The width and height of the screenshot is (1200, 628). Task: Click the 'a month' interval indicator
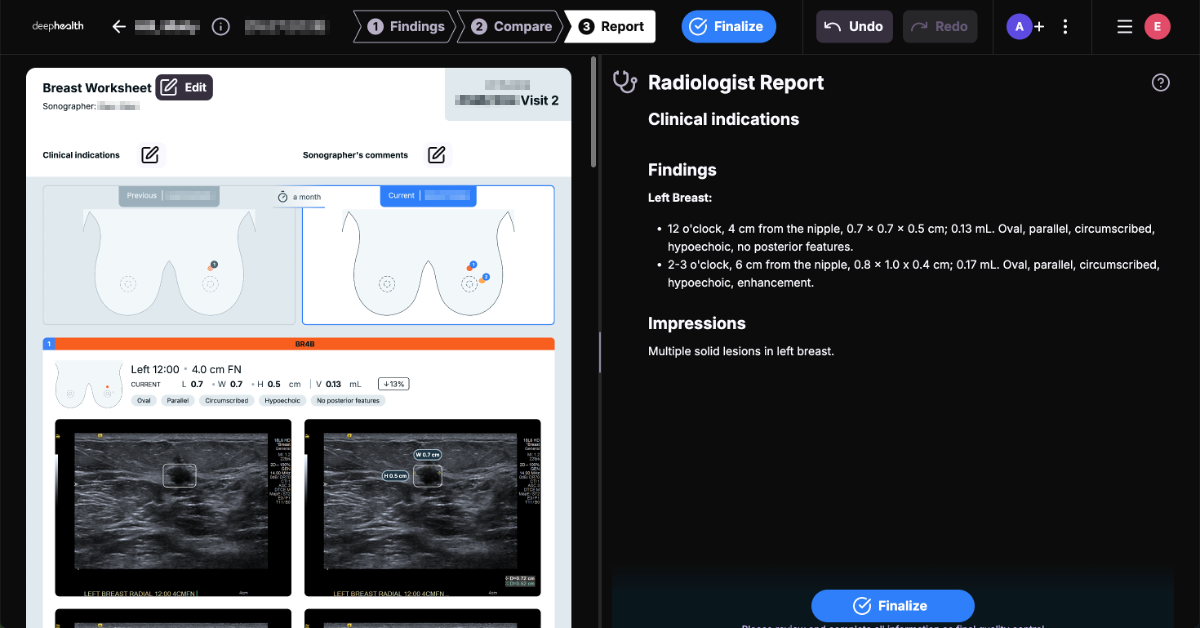click(300, 197)
